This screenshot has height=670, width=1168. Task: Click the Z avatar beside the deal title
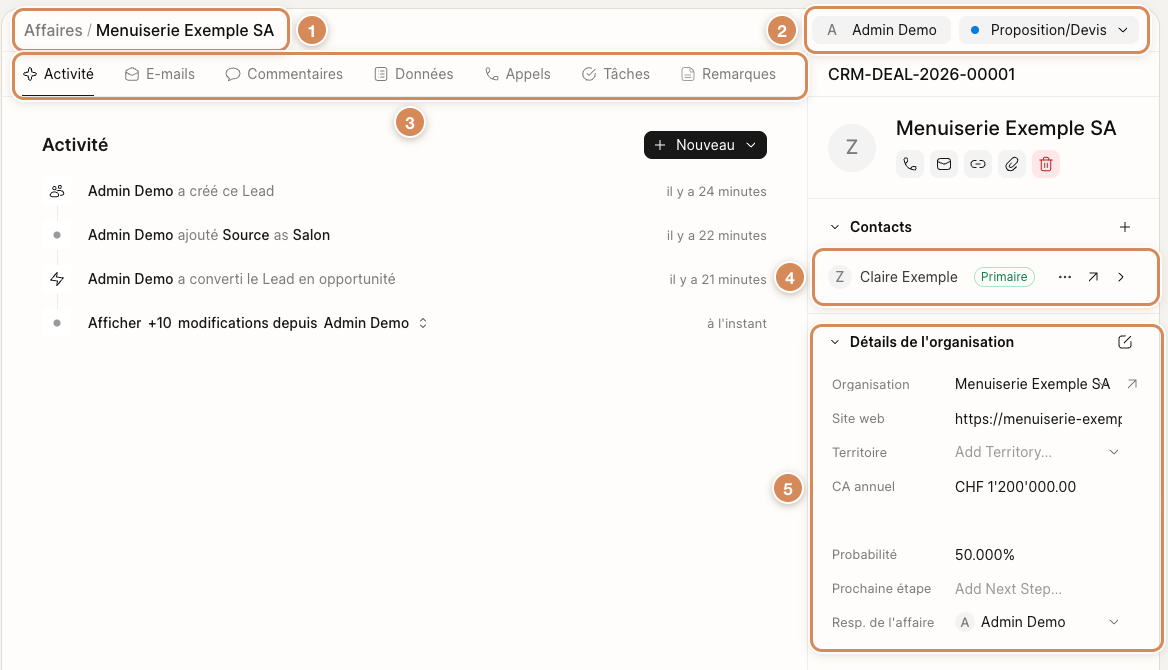coord(851,148)
